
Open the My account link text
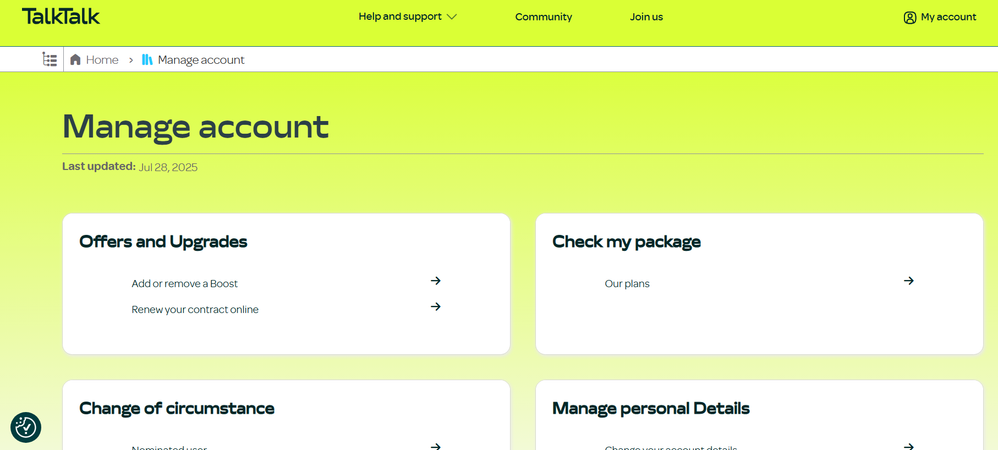pyautogui.click(x=948, y=17)
